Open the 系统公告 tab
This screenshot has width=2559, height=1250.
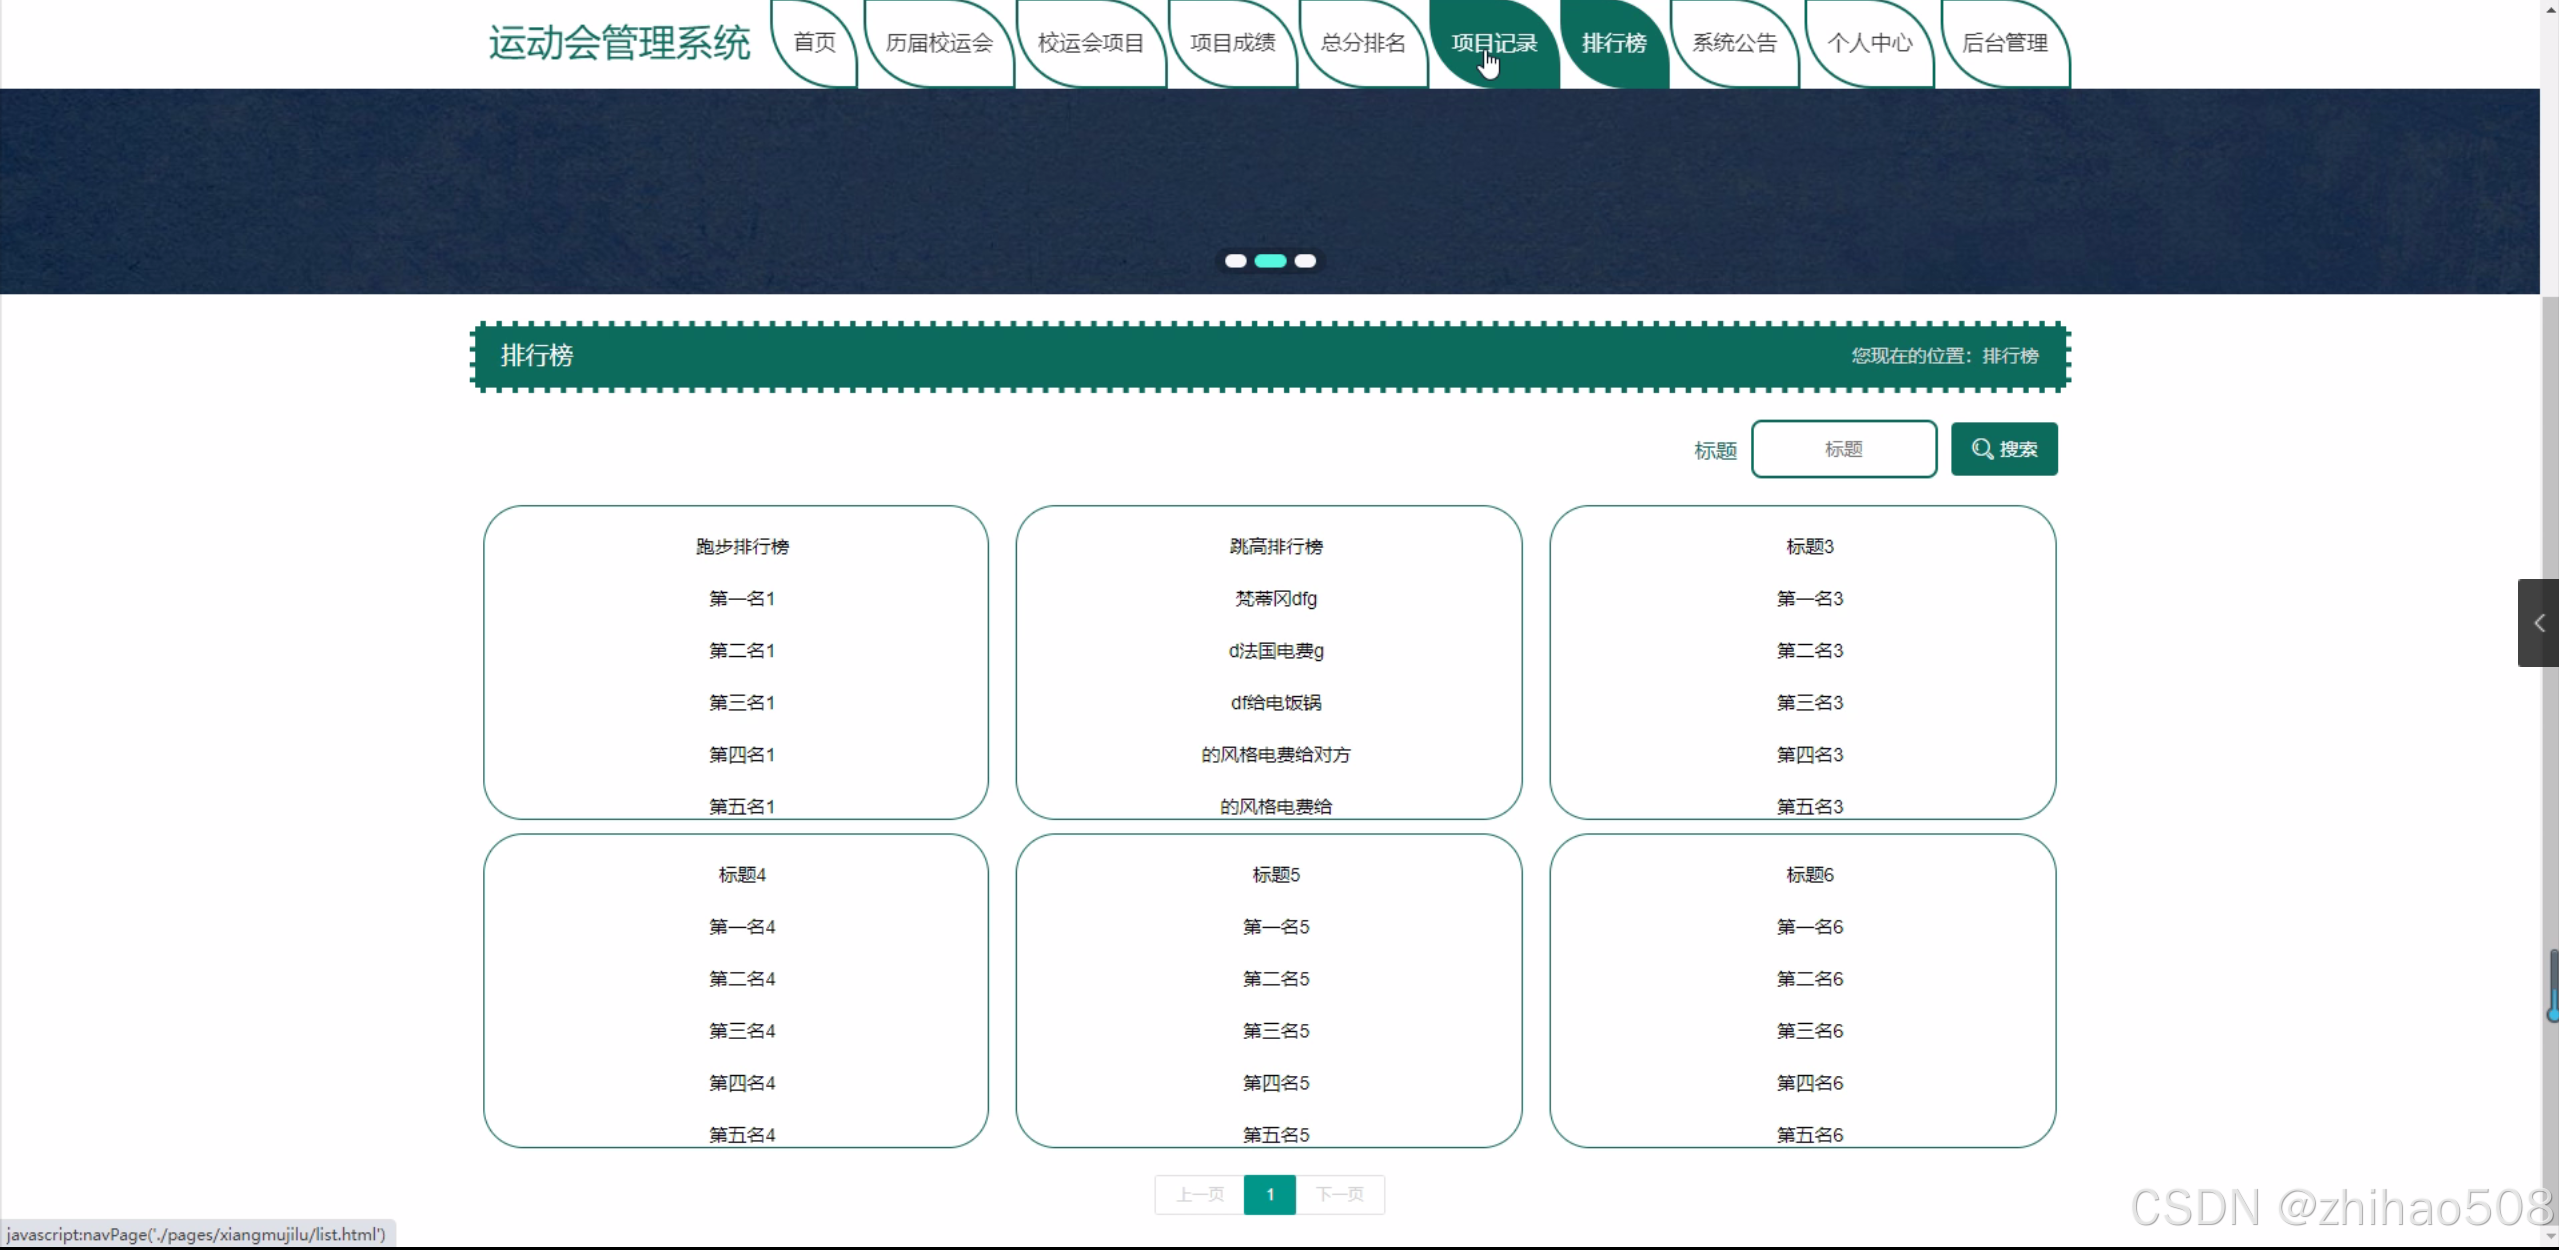coord(1734,43)
